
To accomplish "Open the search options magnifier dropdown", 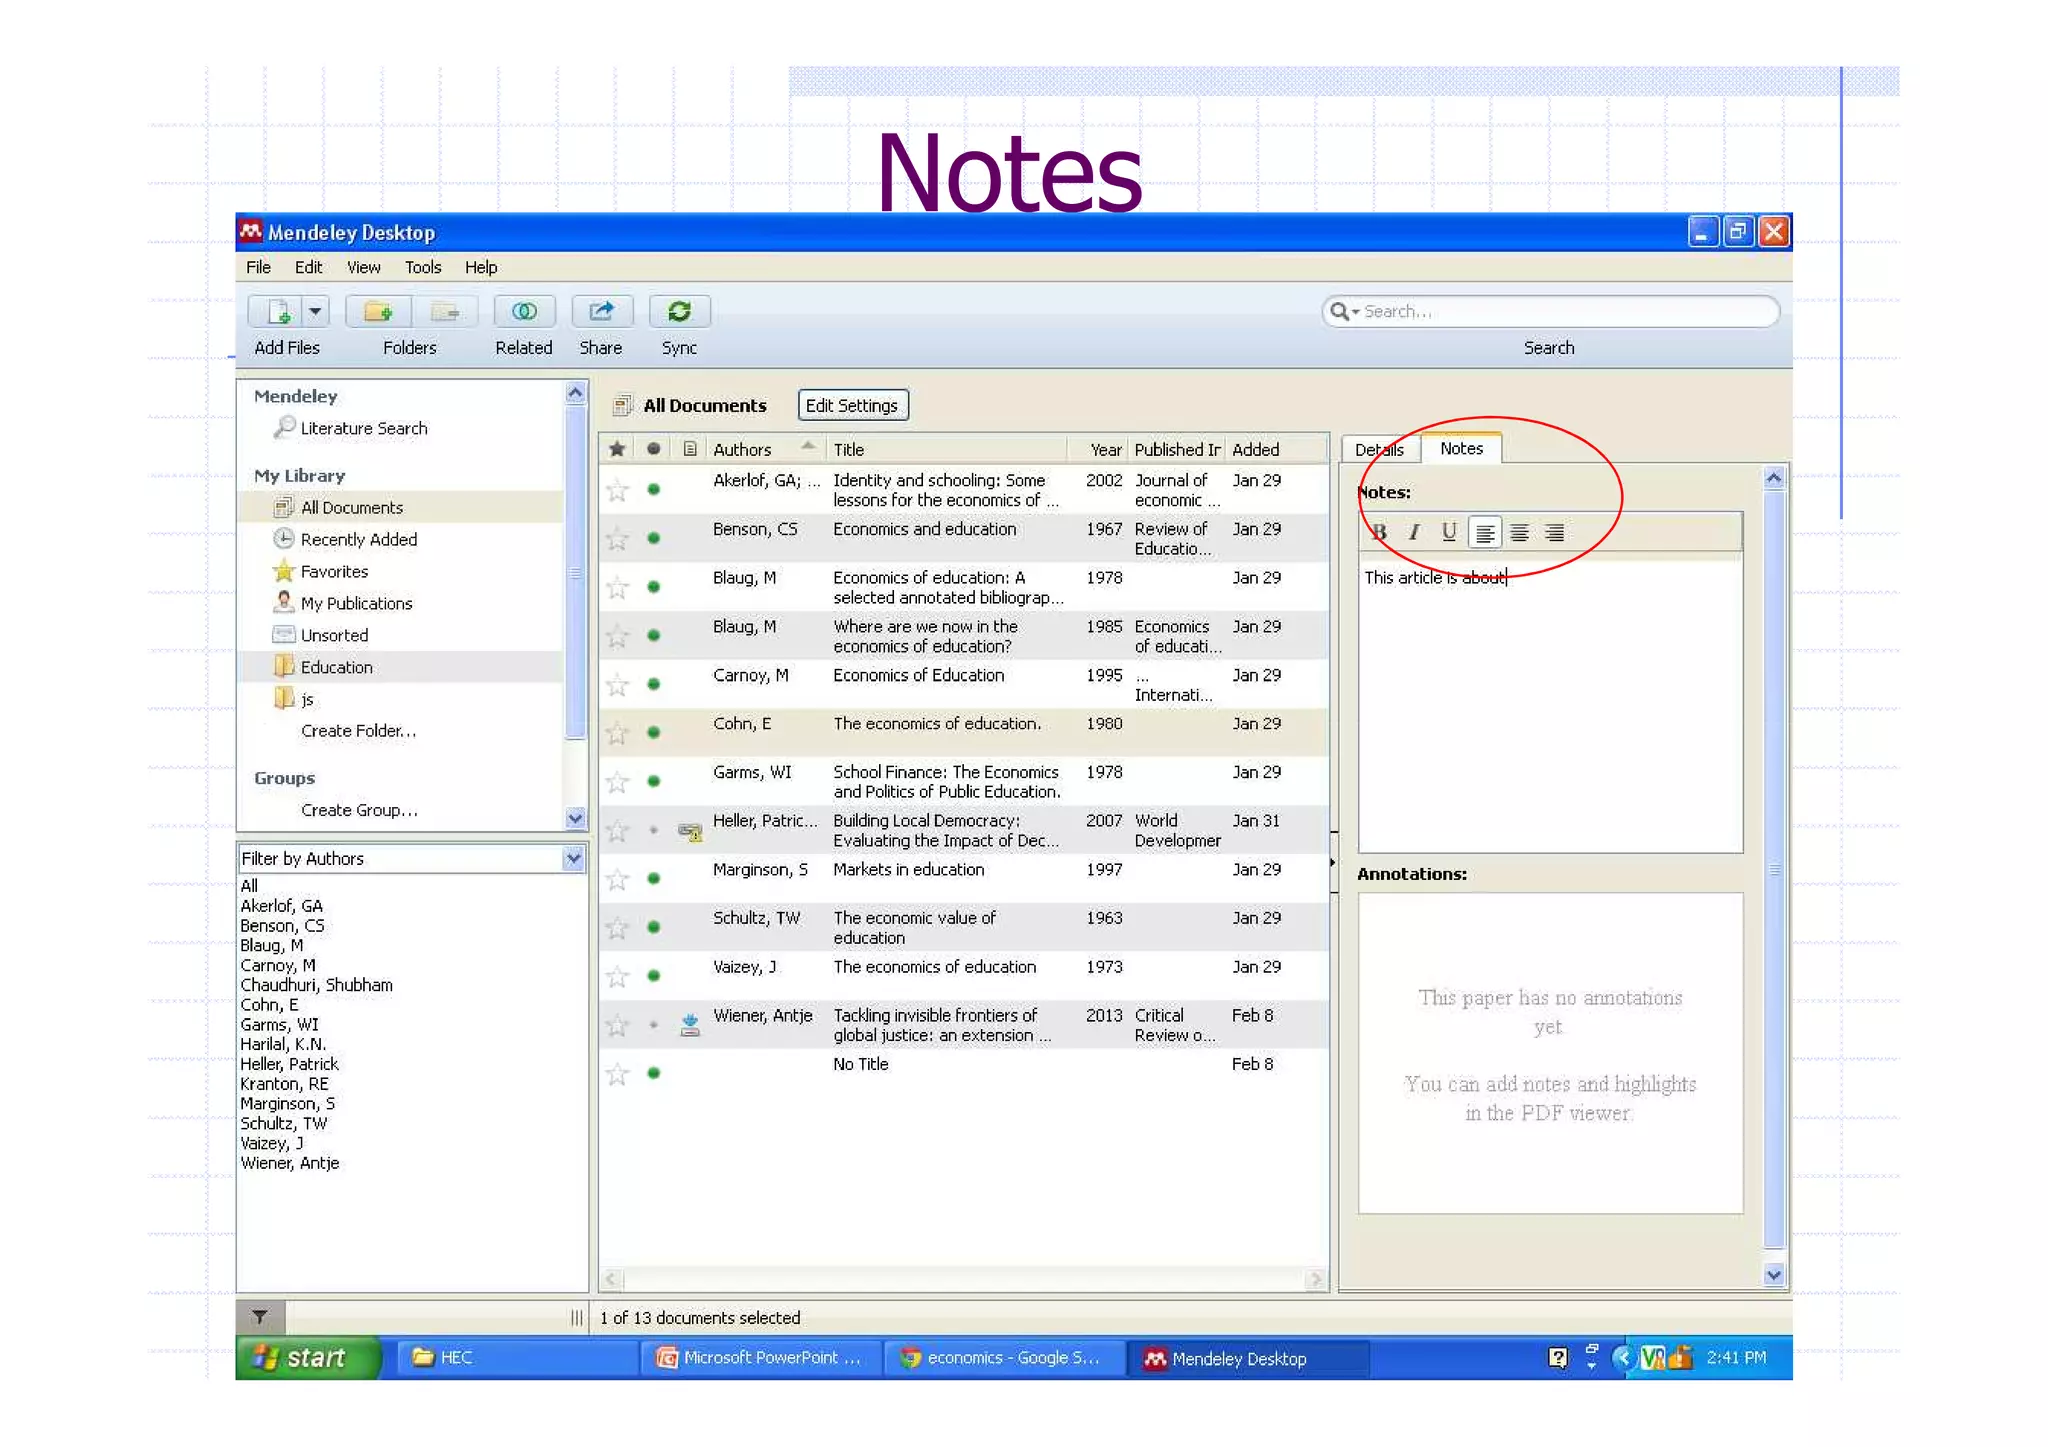I will tap(1344, 312).
